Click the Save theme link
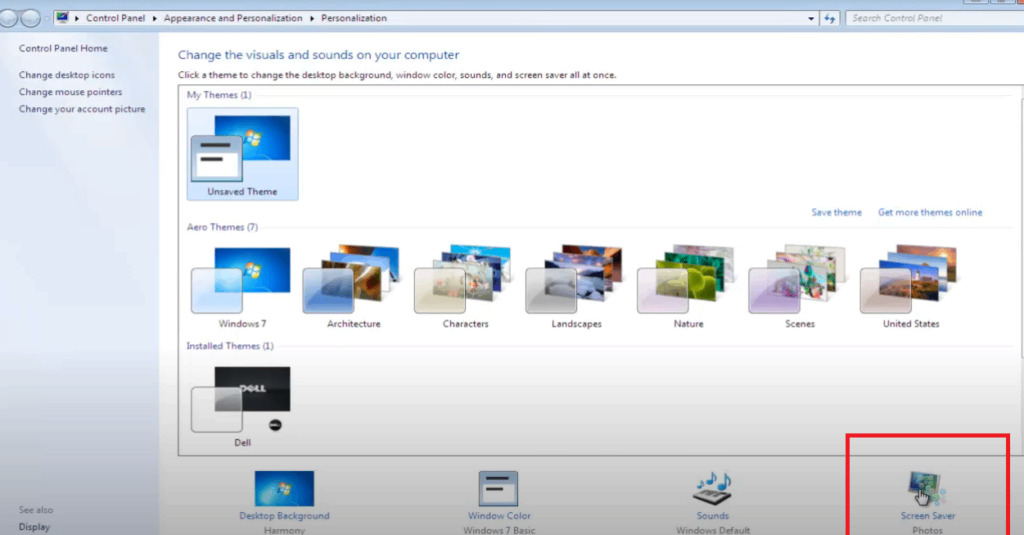The width and height of the screenshot is (1024, 535). click(836, 212)
